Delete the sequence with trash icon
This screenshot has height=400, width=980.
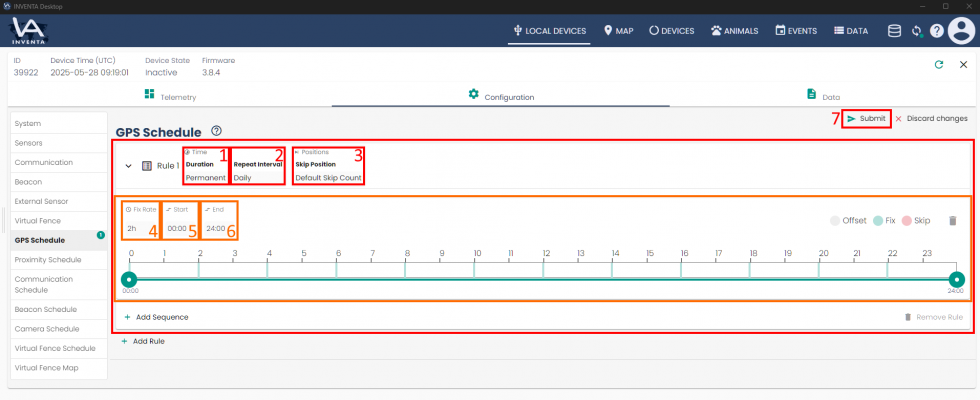pos(952,220)
